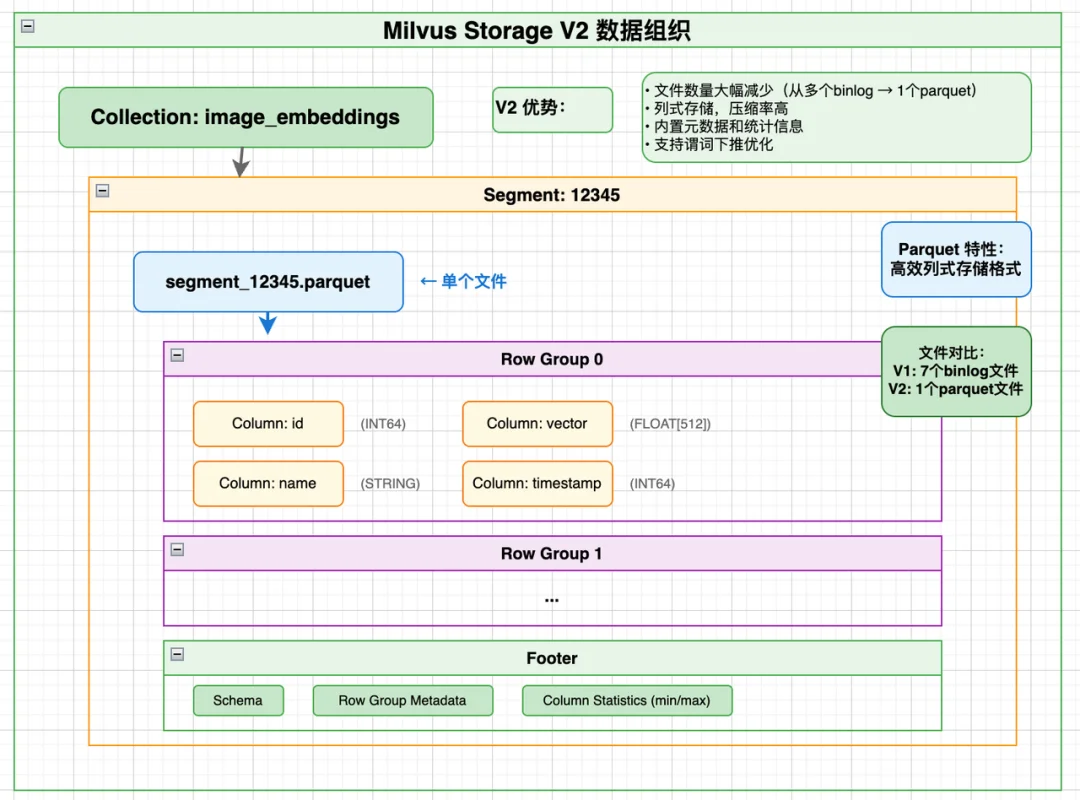Select the Column: vector box
The width and height of the screenshot is (1080, 800).
click(537, 424)
